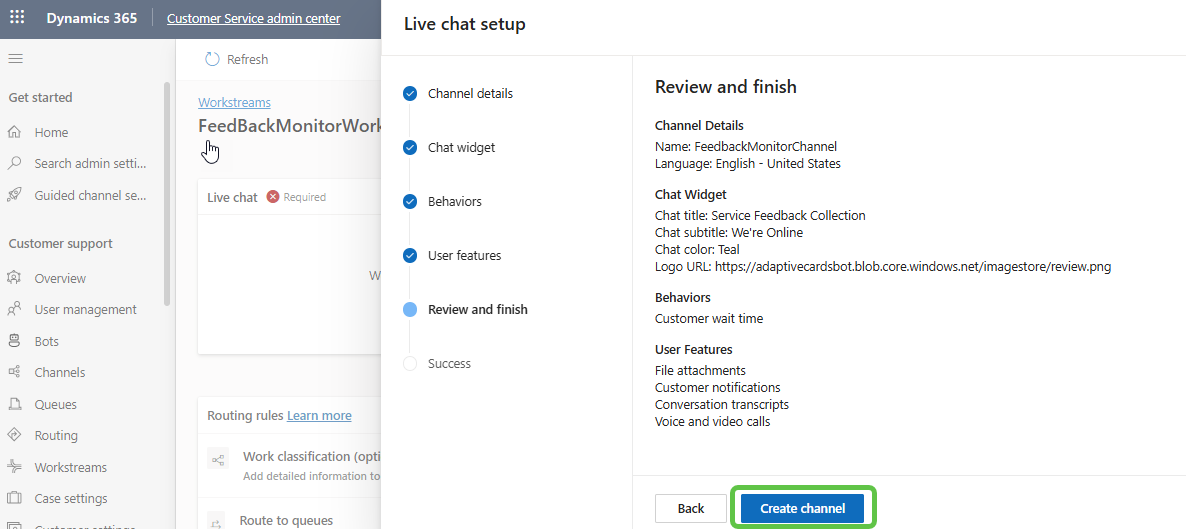Click the Home icon in sidebar
This screenshot has height=529, width=1186.
tap(15, 132)
